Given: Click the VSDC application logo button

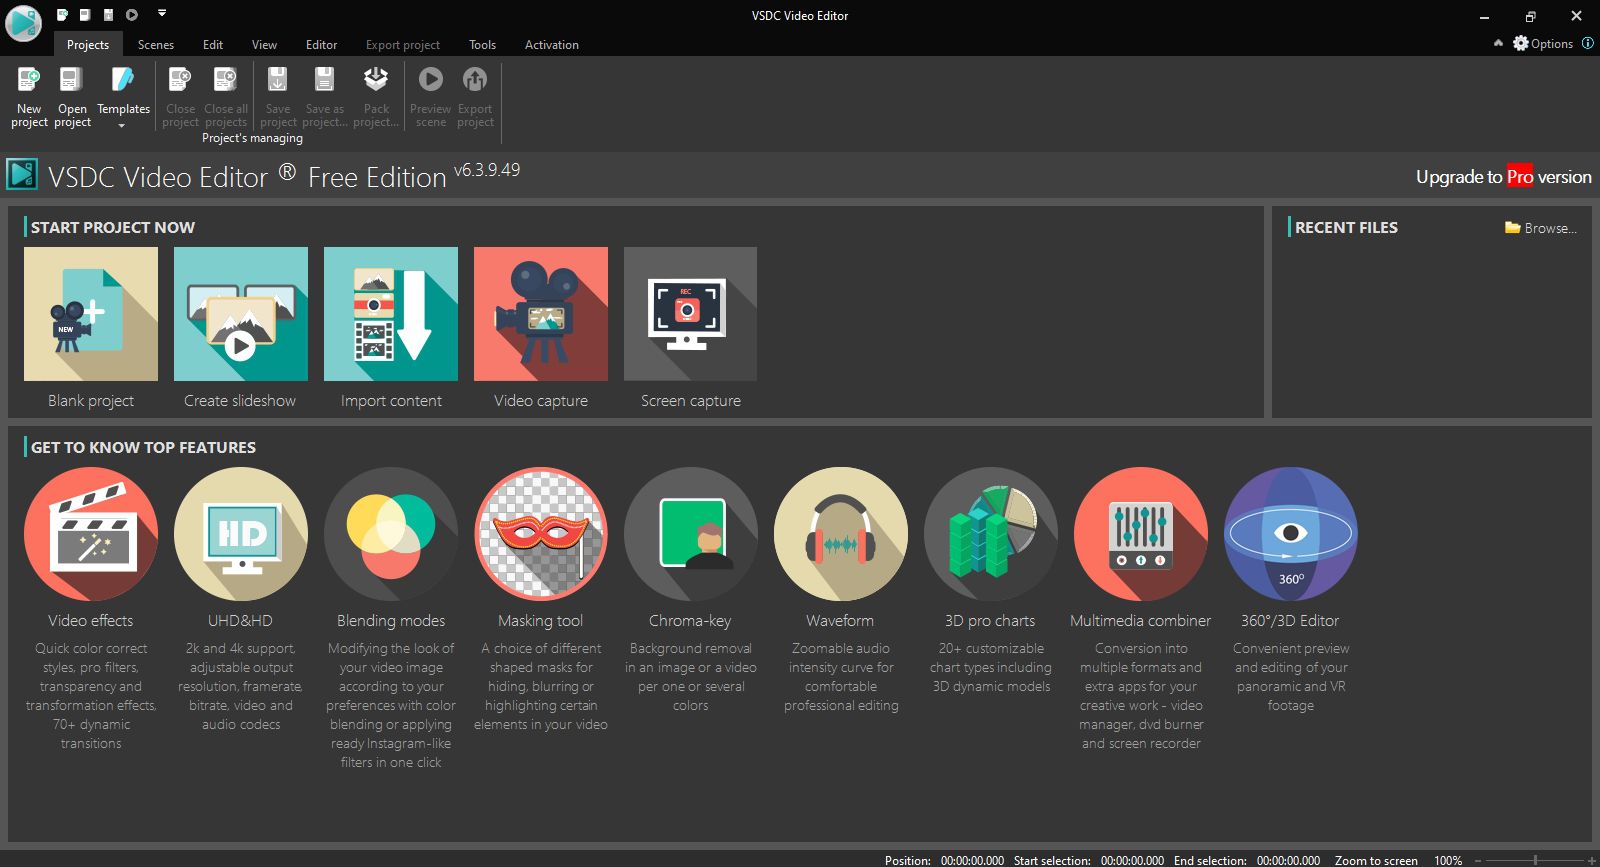Looking at the screenshot, I should pyautogui.click(x=23, y=22).
